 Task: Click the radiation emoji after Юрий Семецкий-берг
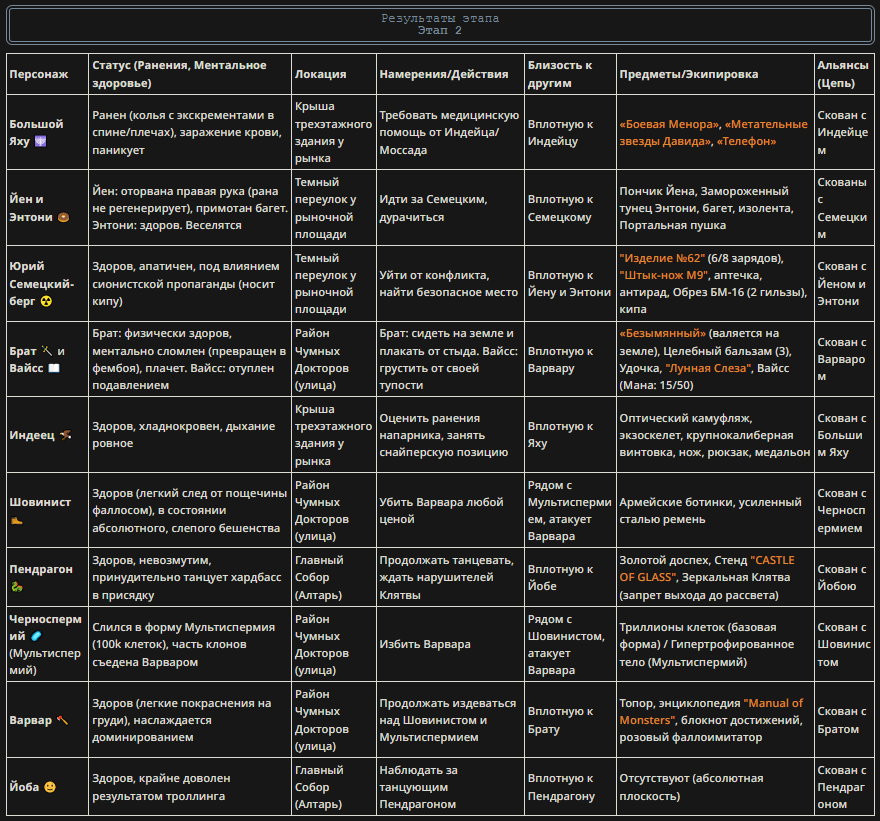(x=46, y=301)
